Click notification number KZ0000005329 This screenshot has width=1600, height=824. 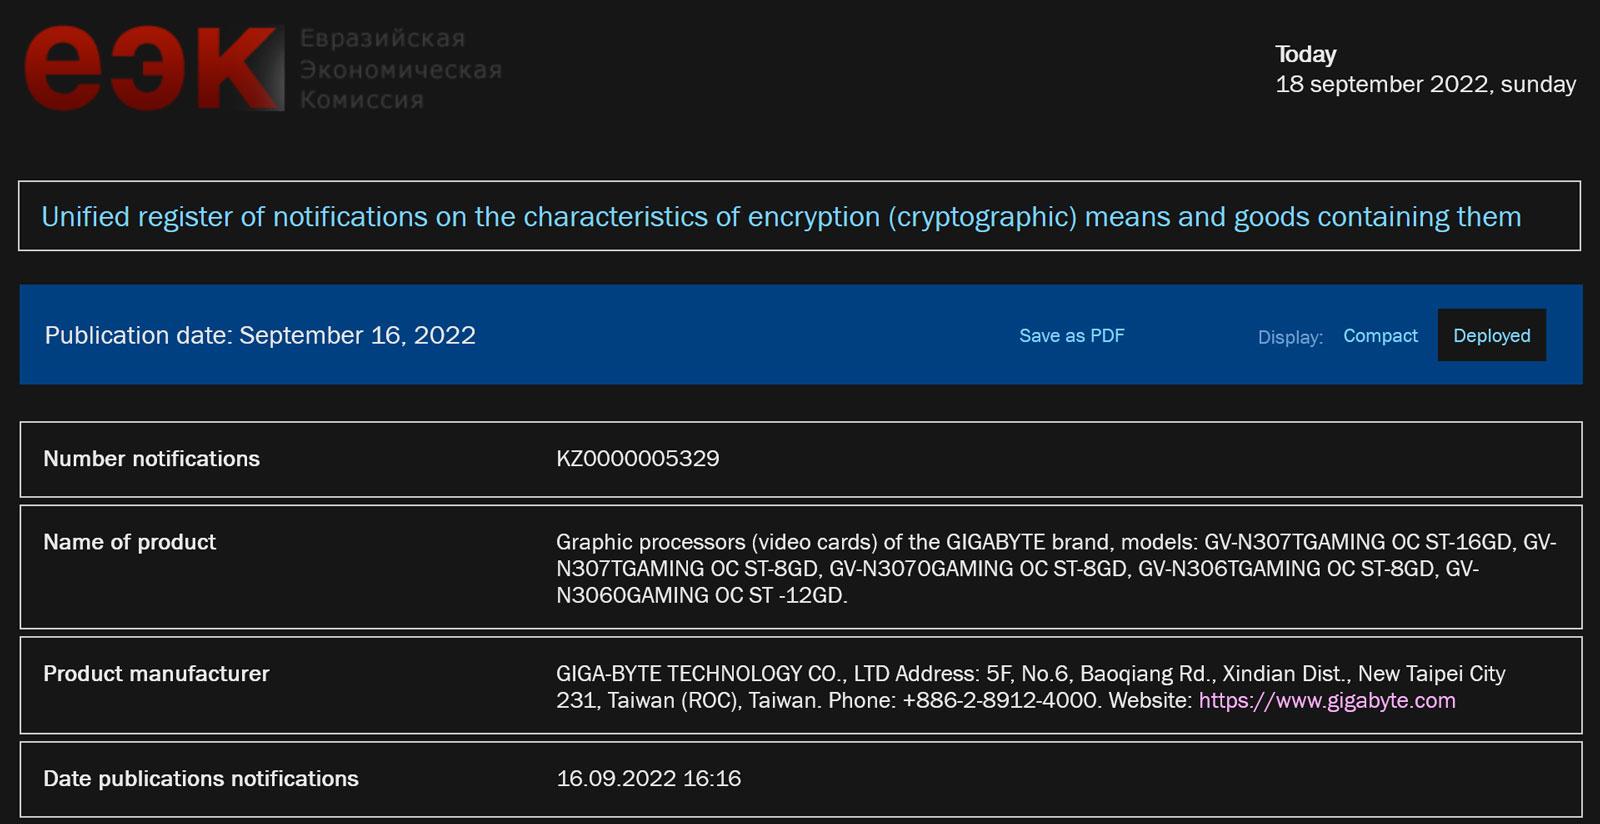(637, 459)
